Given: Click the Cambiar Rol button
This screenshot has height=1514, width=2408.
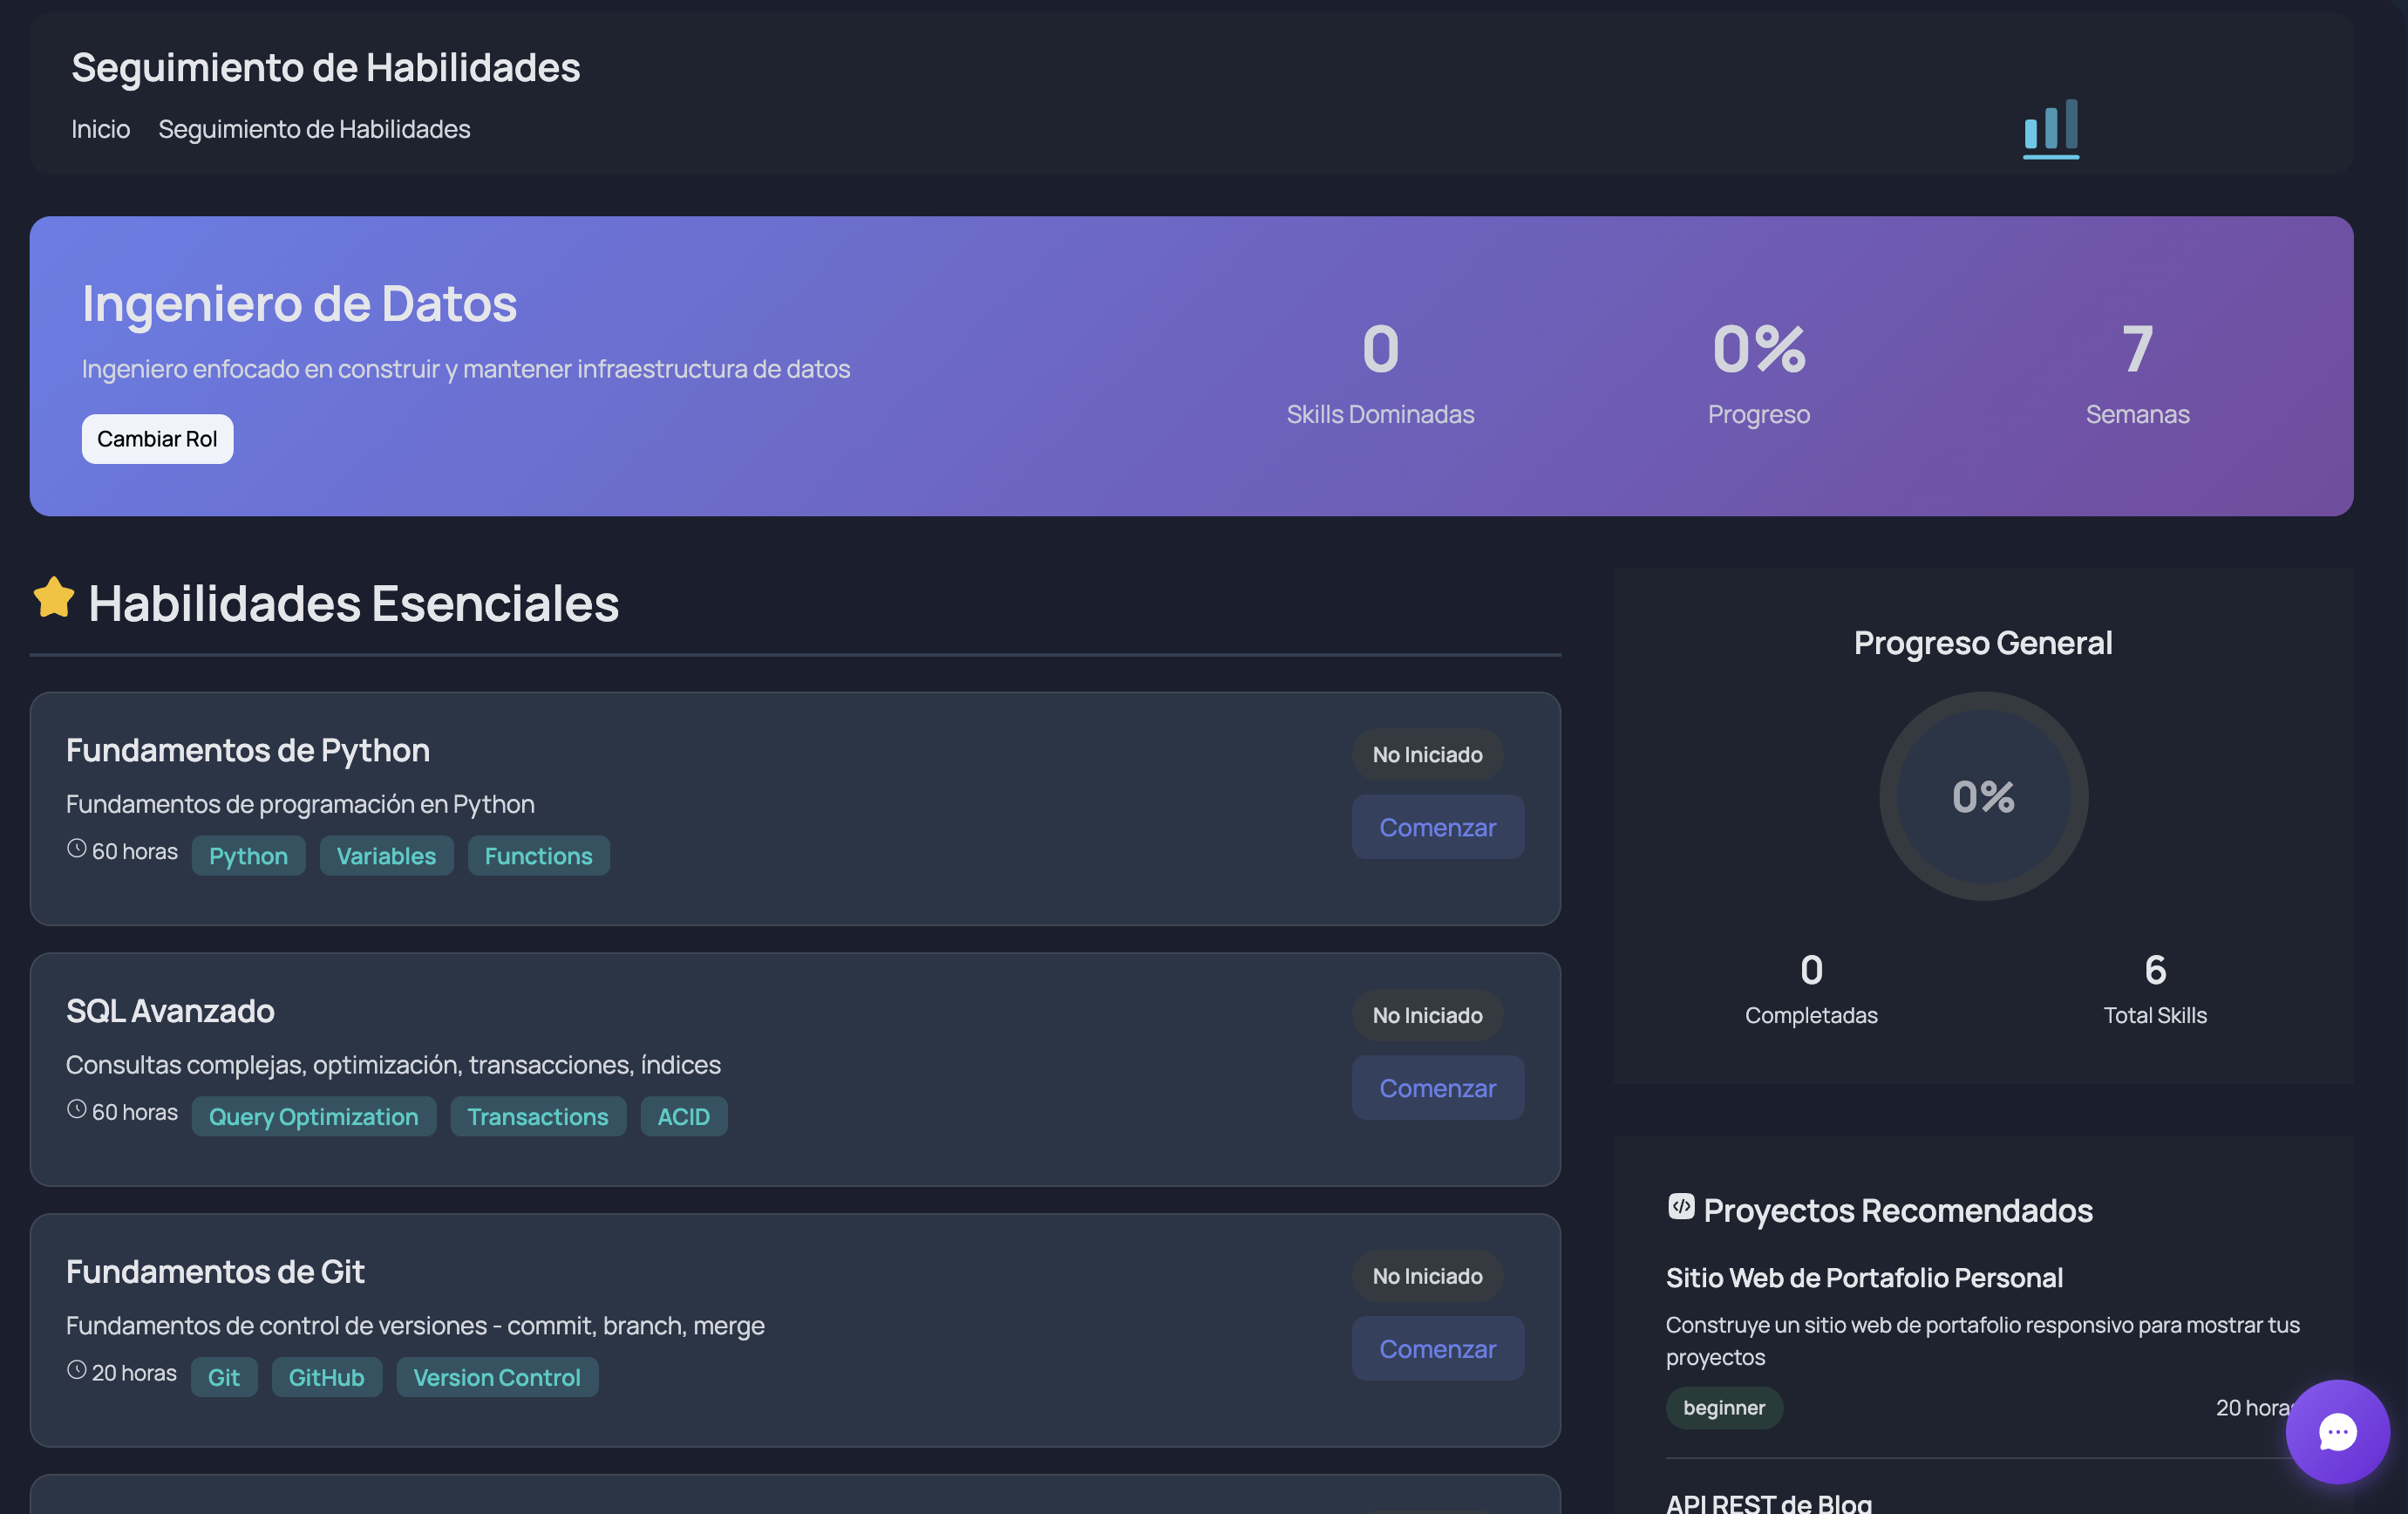Looking at the screenshot, I should (157, 438).
